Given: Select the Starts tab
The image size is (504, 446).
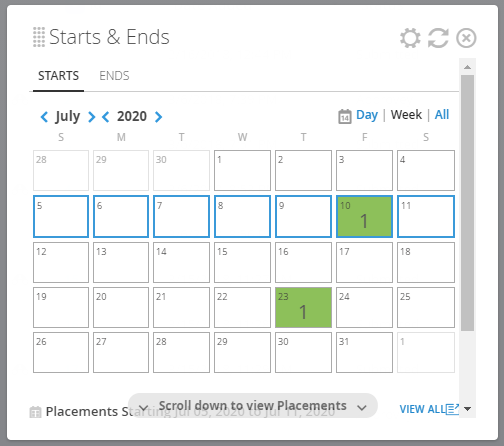Looking at the screenshot, I should 58,76.
